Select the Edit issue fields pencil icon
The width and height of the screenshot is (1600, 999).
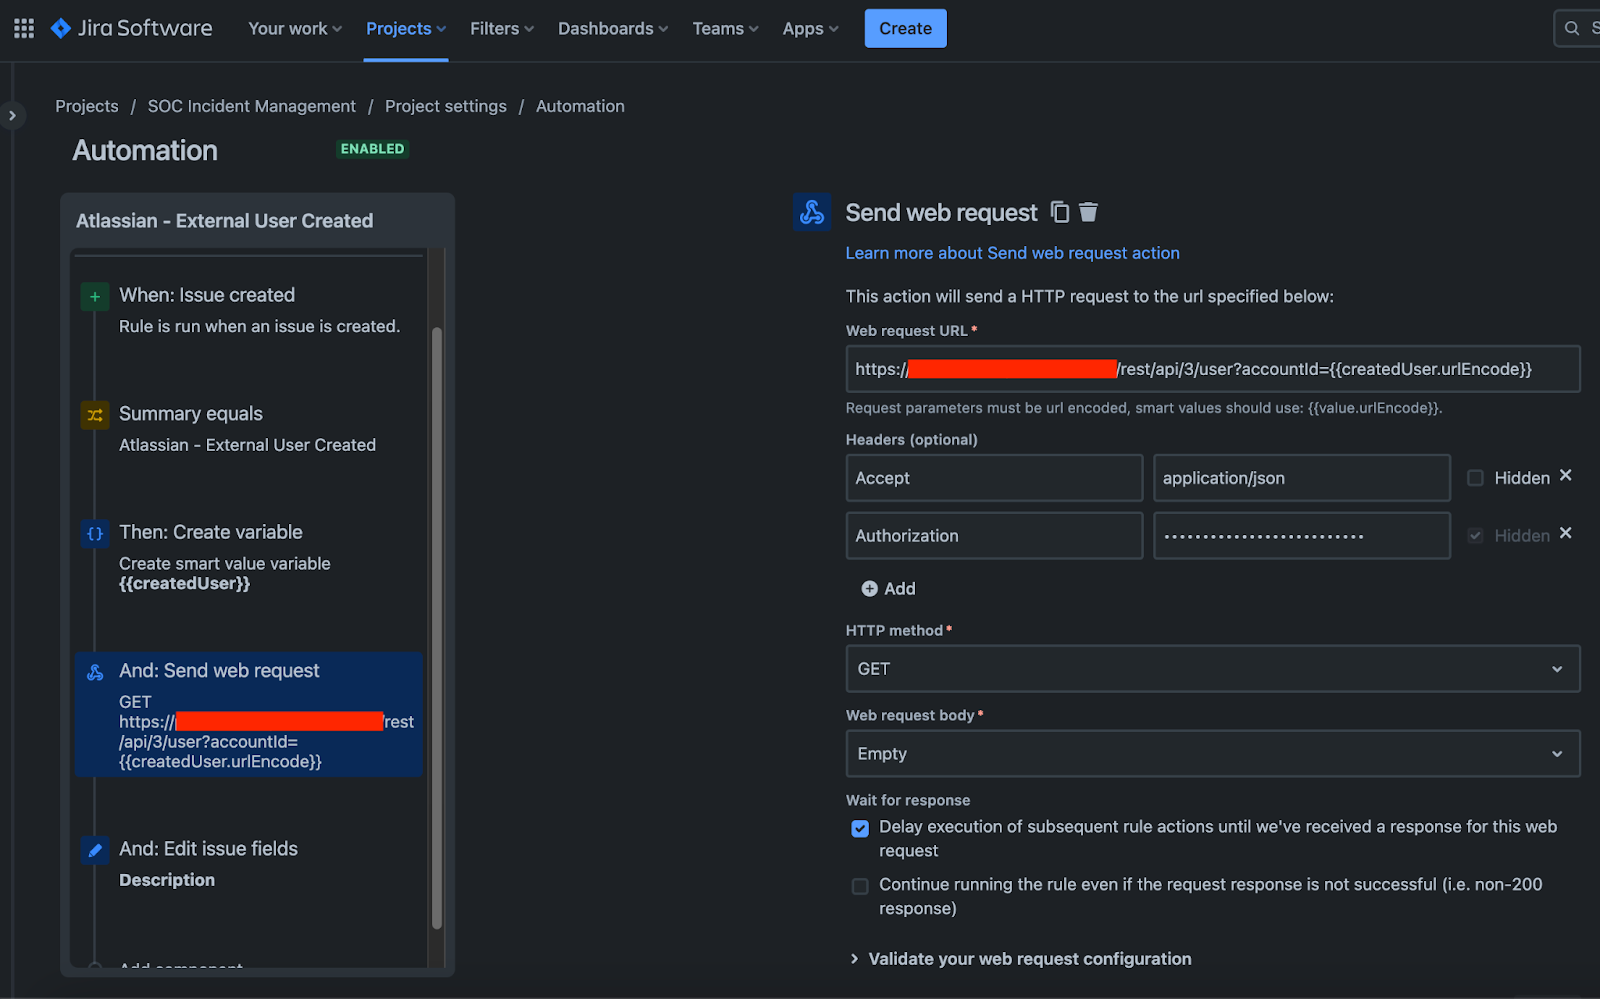click(95, 850)
